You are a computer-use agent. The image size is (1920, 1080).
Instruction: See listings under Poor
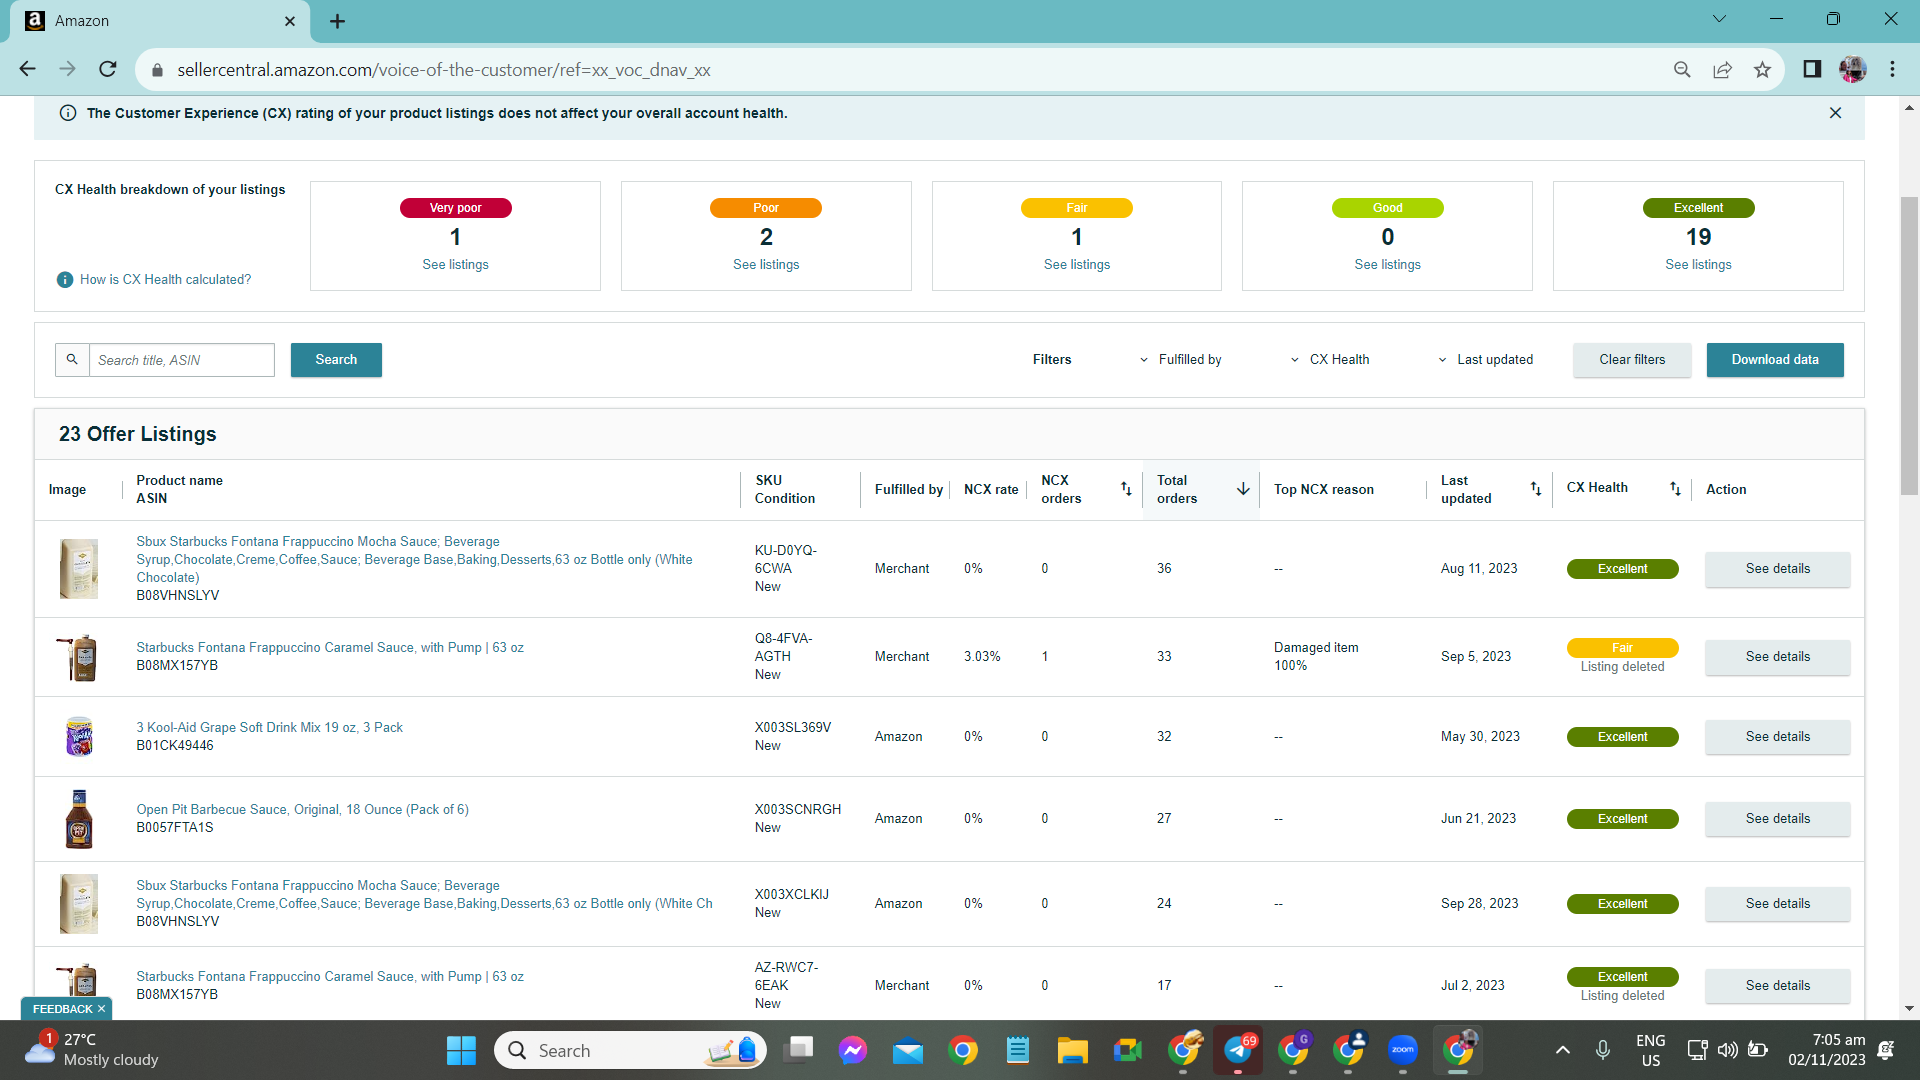[766, 264]
